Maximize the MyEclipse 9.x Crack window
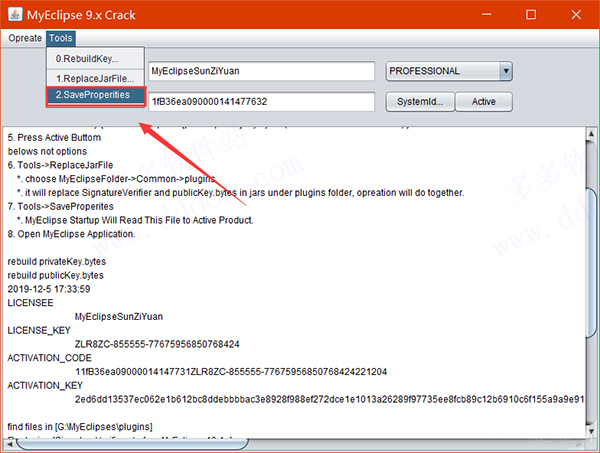This screenshot has height=453, width=600. point(531,15)
